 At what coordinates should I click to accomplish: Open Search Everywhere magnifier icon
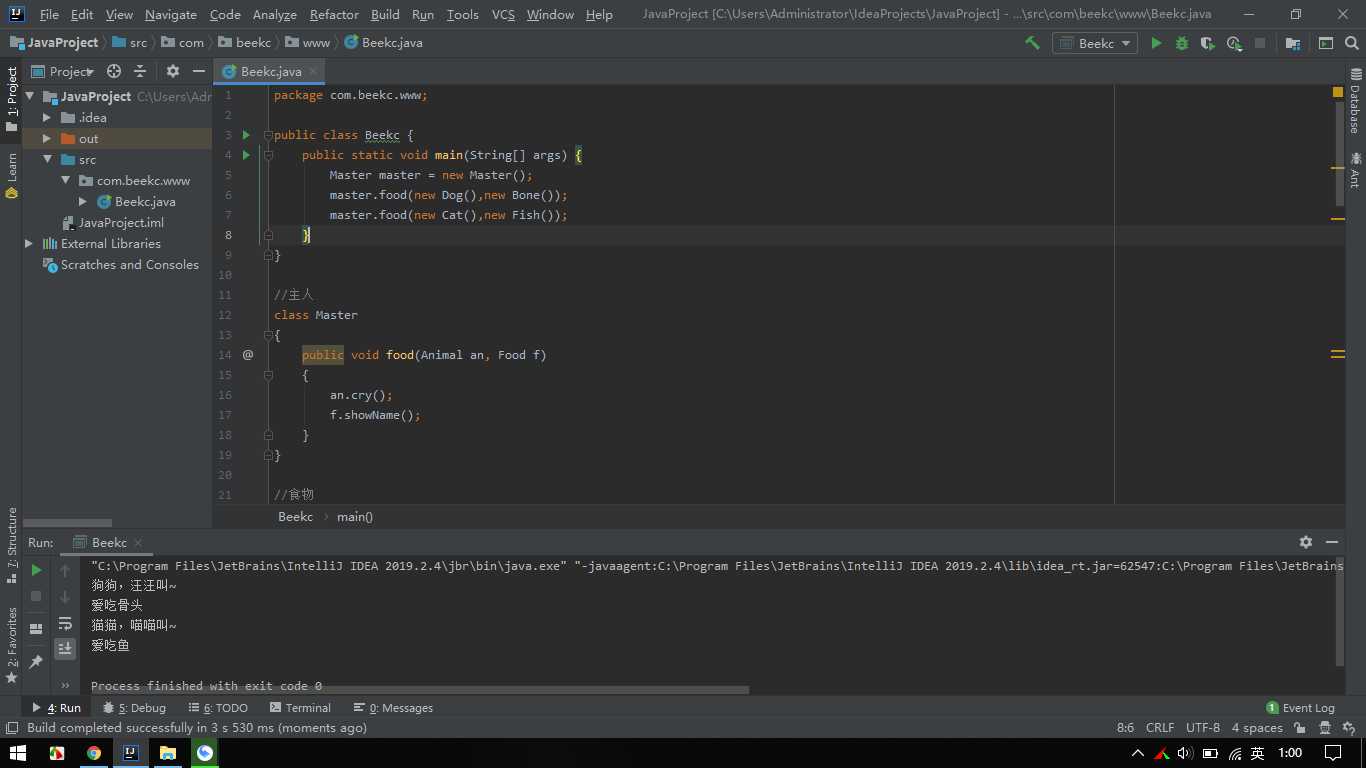1352,43
